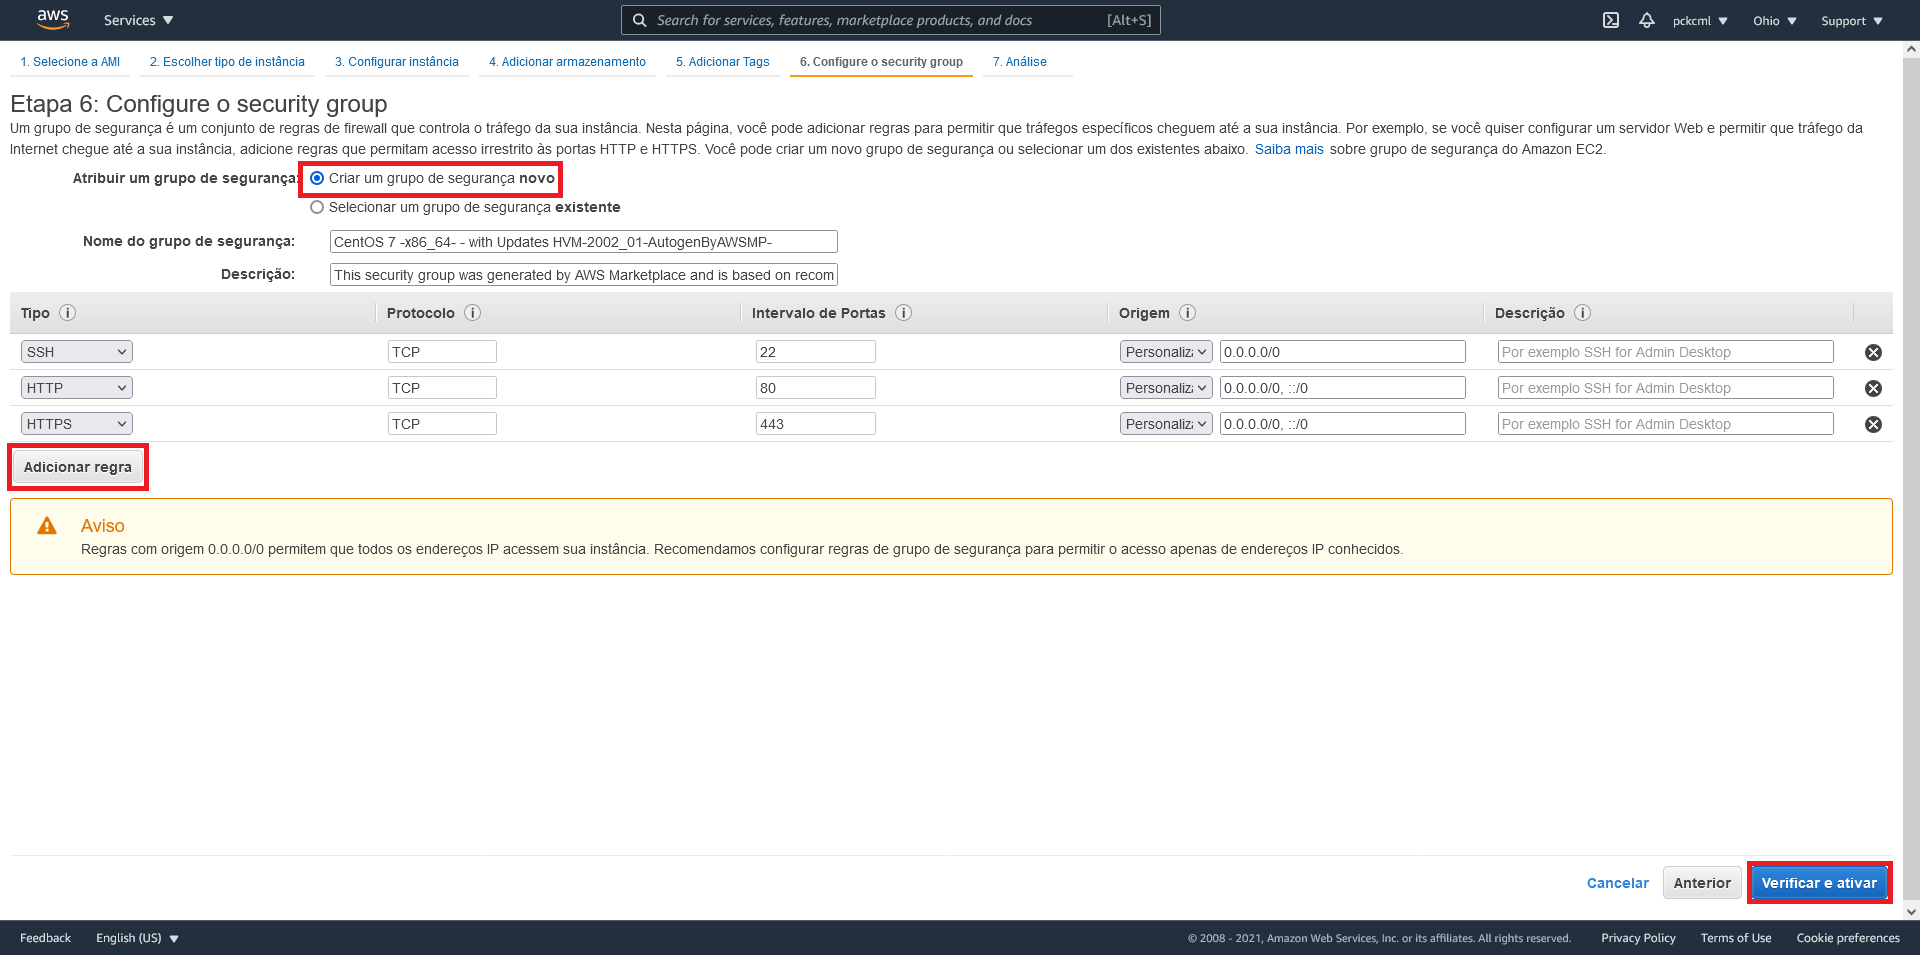The height and width of the screenshot is (955, 1920).
Task: Open the Saiba mais link
Action: coord(1289,148)
